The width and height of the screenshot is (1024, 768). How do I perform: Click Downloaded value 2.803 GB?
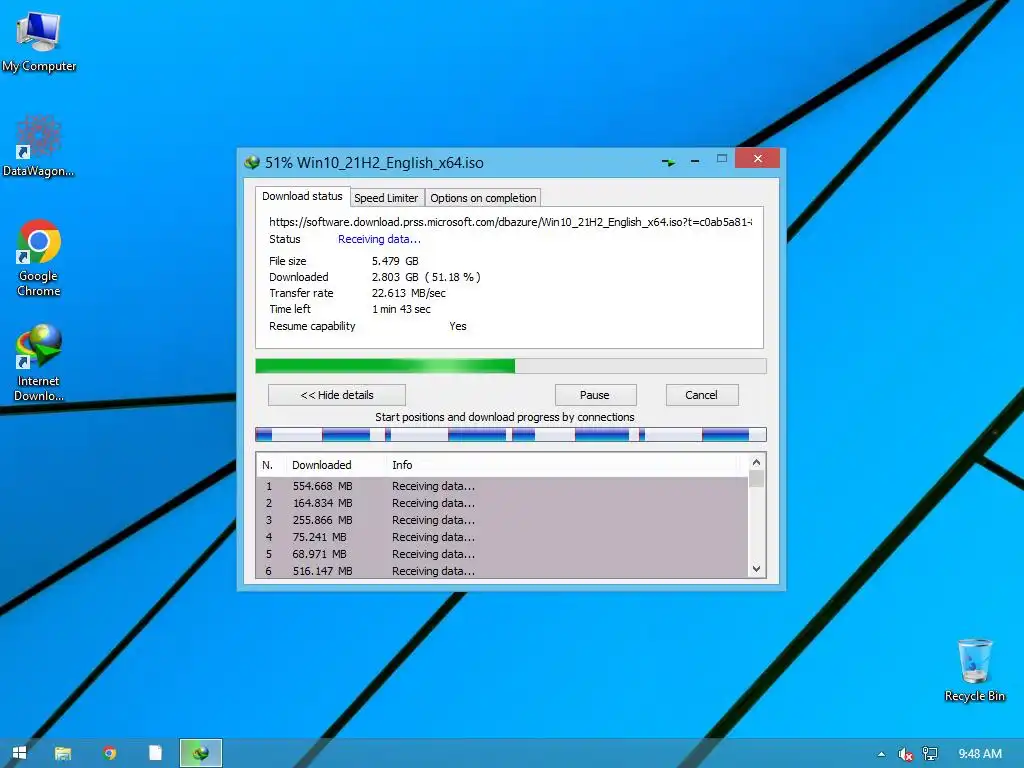pos(395,277)
